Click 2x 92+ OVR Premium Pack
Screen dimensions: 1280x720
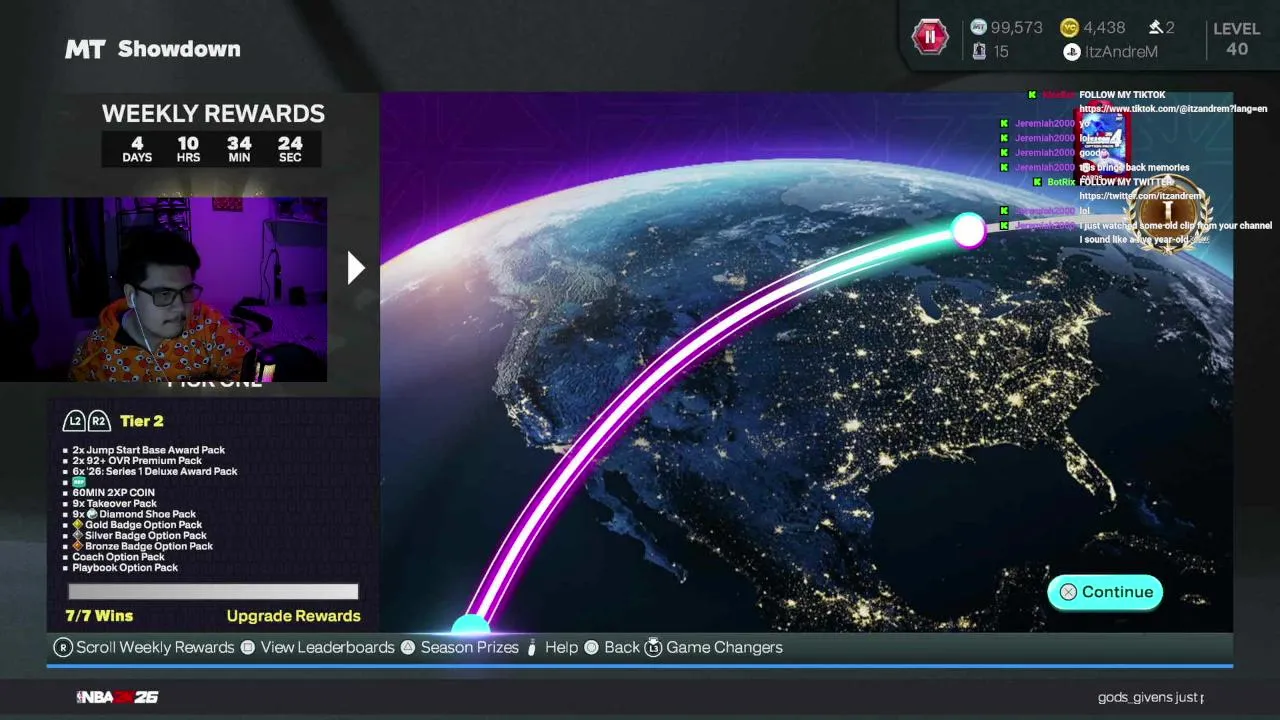tap(137, 461)
